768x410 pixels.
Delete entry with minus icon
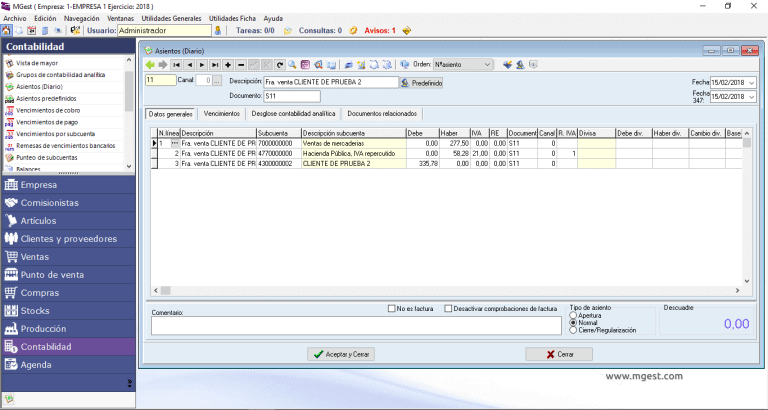(240, 65)
